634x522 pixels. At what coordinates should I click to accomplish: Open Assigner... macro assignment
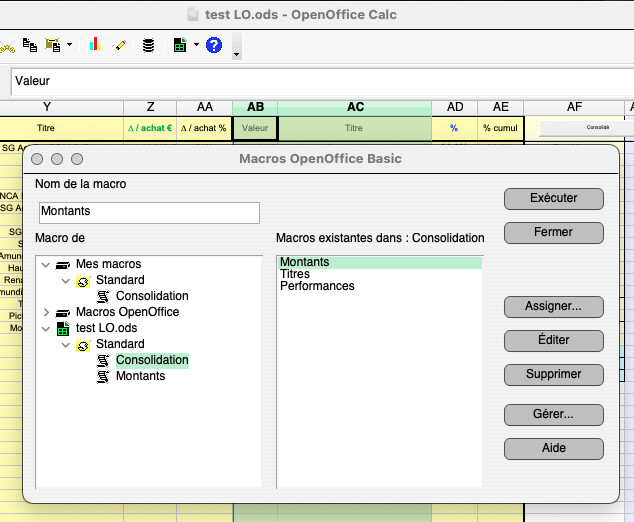[554, 306]
